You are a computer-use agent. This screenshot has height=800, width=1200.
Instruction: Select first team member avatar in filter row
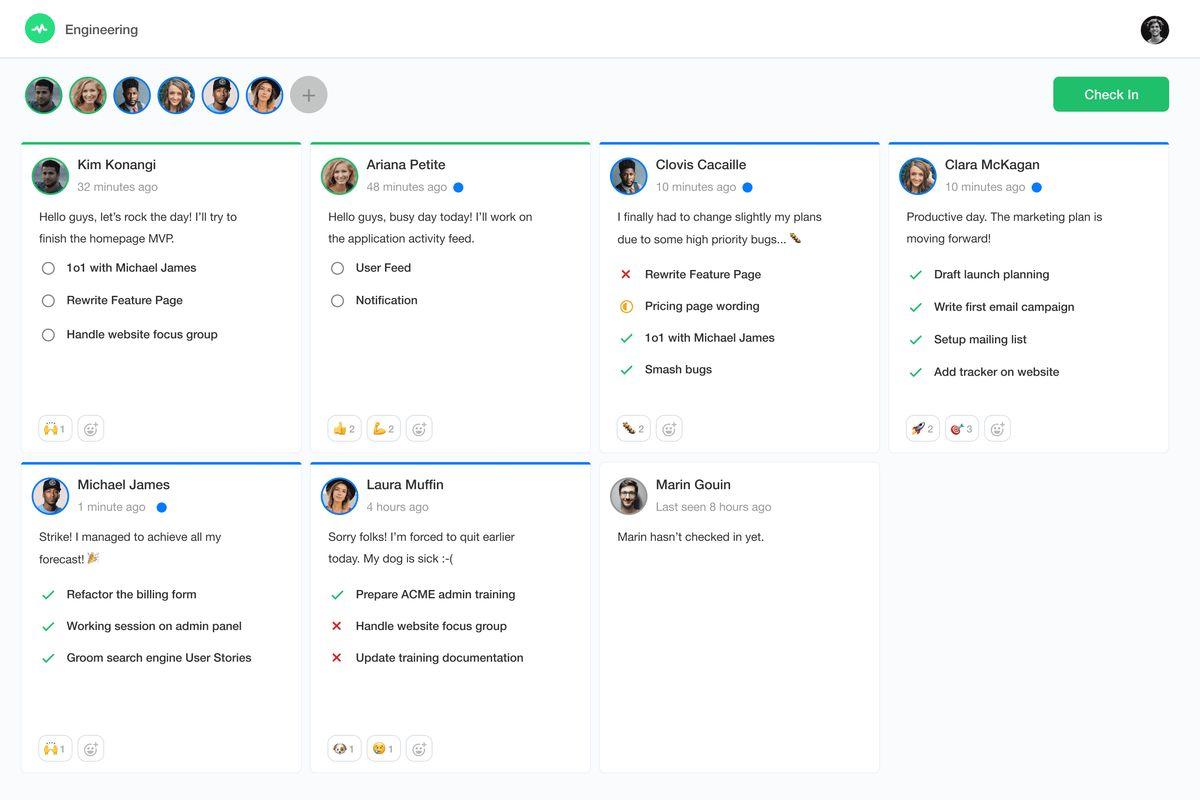[x=44, y=95]
